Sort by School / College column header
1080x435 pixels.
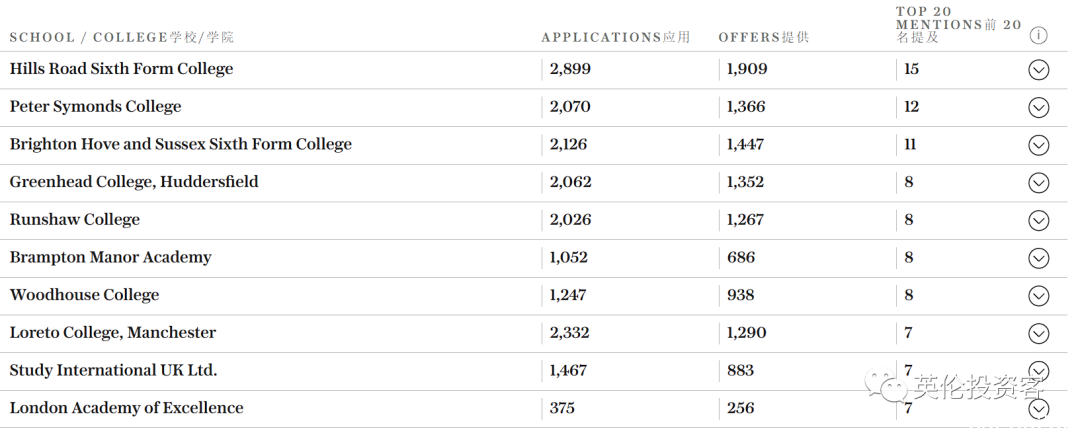tap(121, 37)
